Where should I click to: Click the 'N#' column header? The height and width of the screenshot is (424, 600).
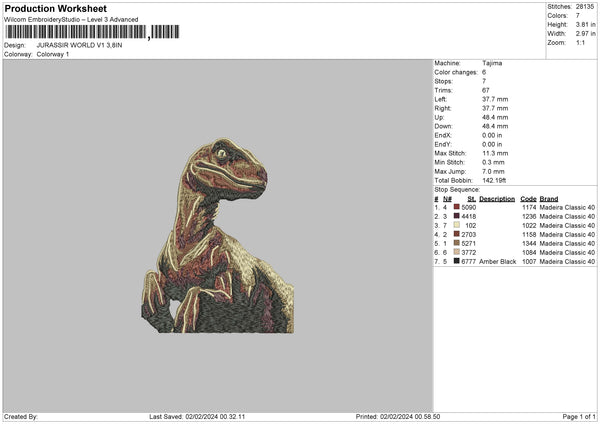pos(447,199)
